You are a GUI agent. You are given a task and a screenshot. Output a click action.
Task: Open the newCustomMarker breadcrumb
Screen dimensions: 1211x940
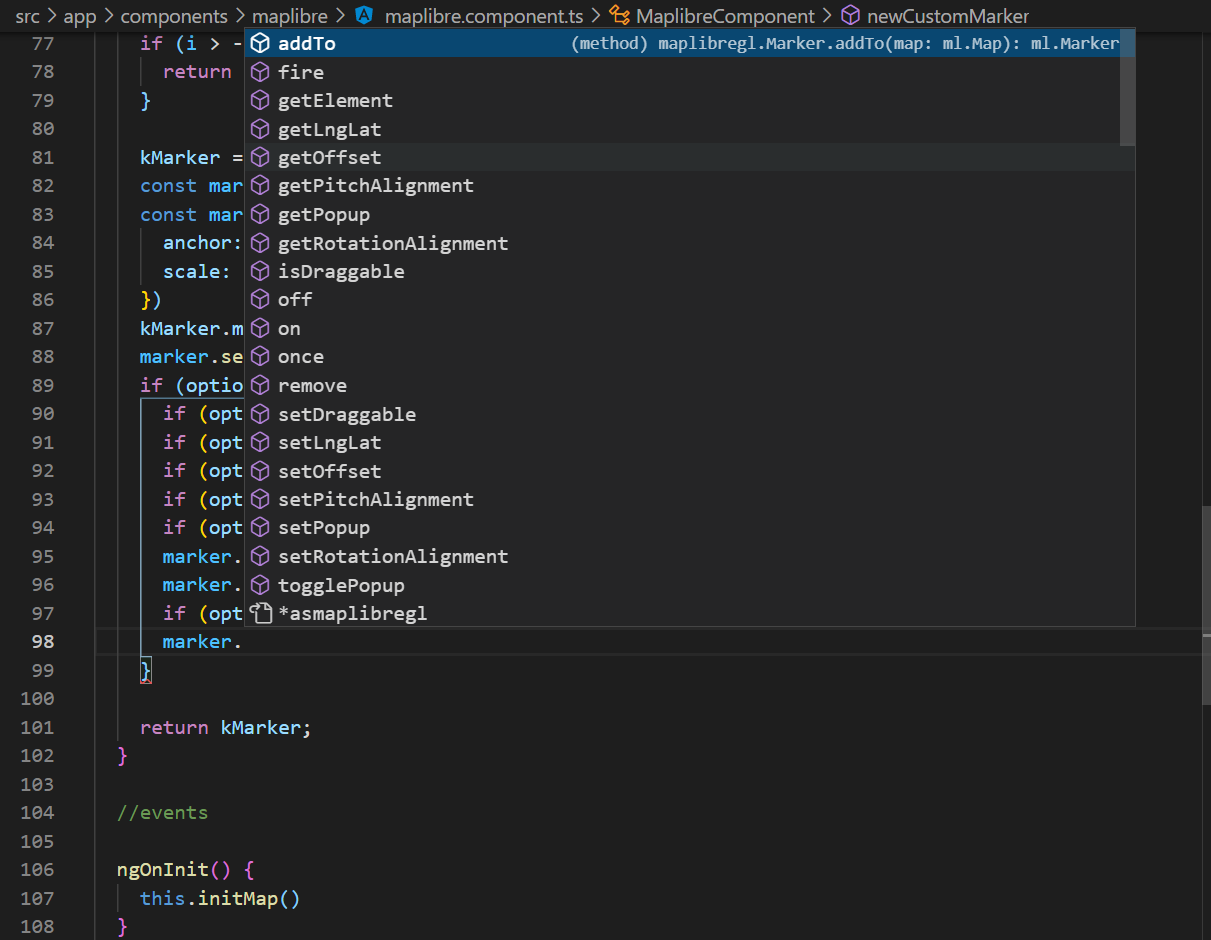point(948,16)
